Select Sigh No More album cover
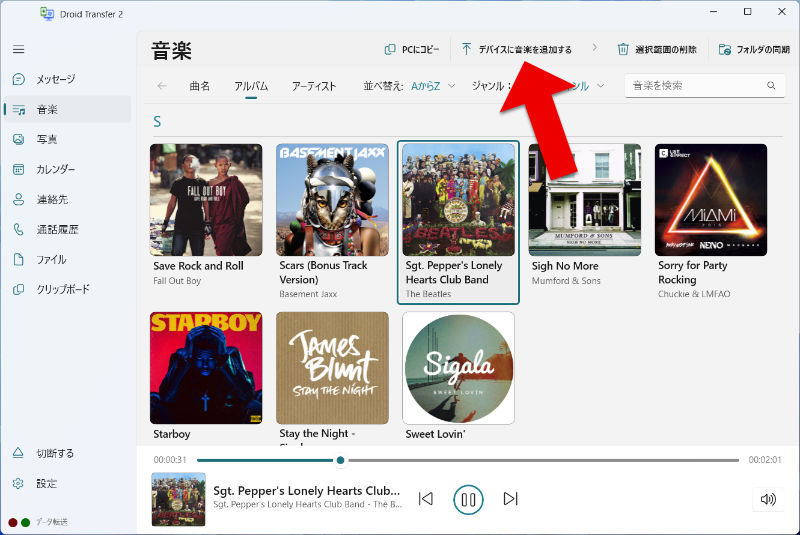Image resolution: width=800 pixels, height=535 pixels. tap(585, 200)
